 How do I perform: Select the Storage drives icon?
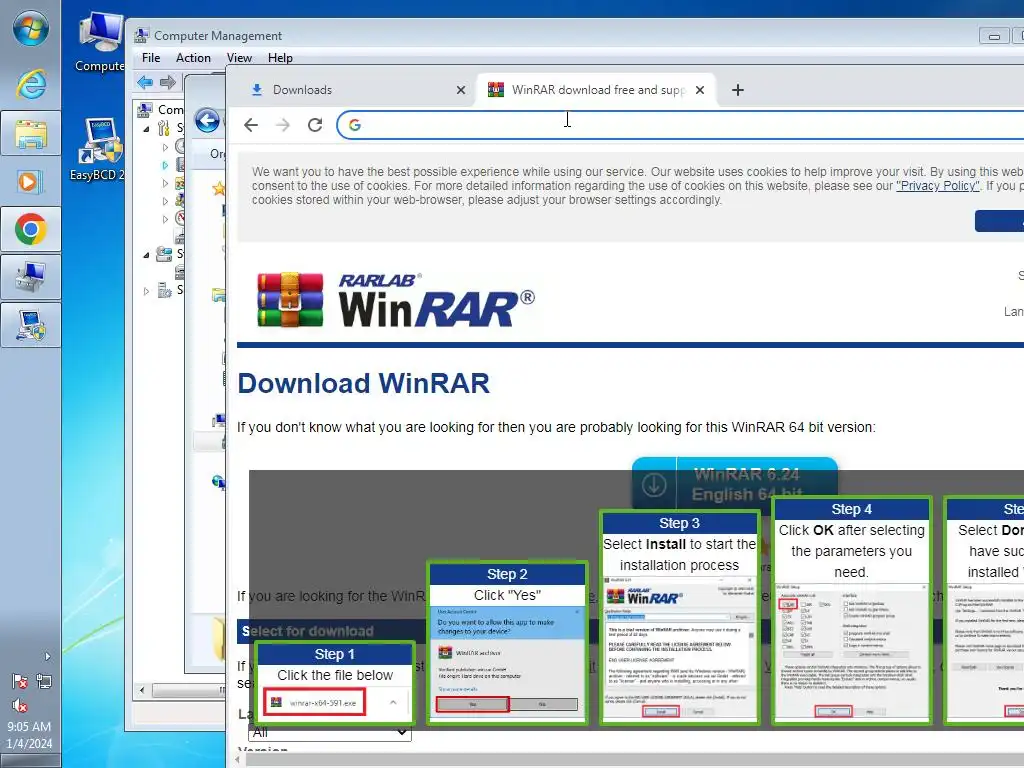tap(164, 254)
